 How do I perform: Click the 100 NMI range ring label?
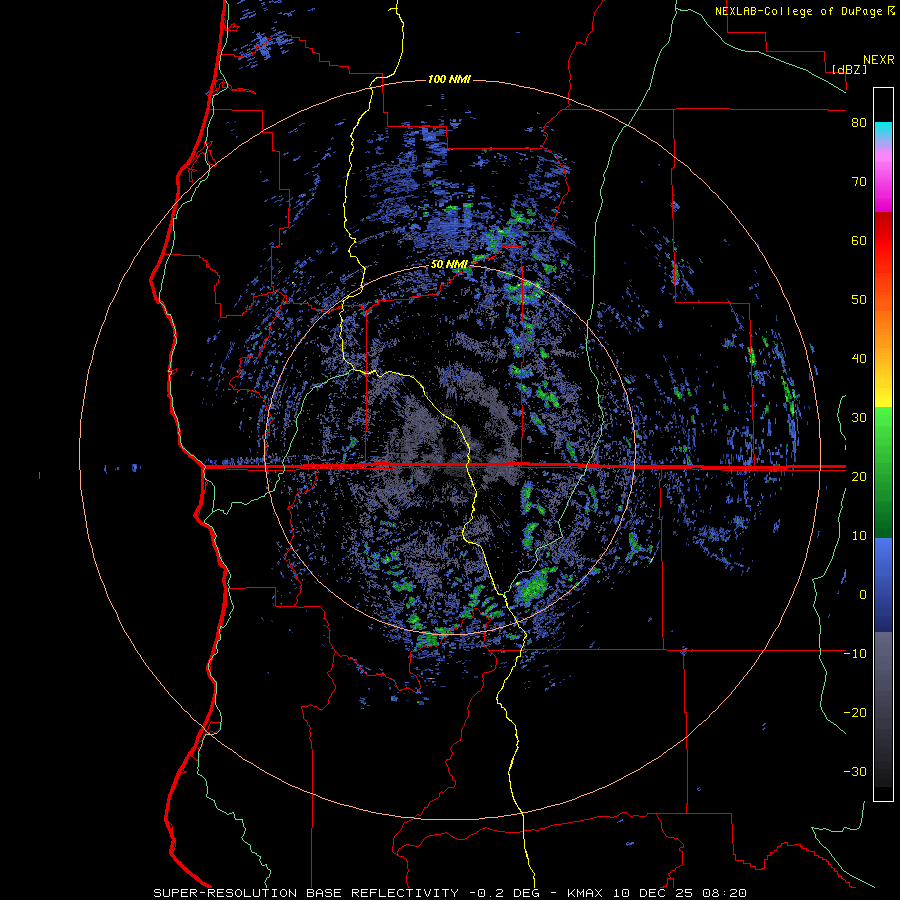pos(449,79)
